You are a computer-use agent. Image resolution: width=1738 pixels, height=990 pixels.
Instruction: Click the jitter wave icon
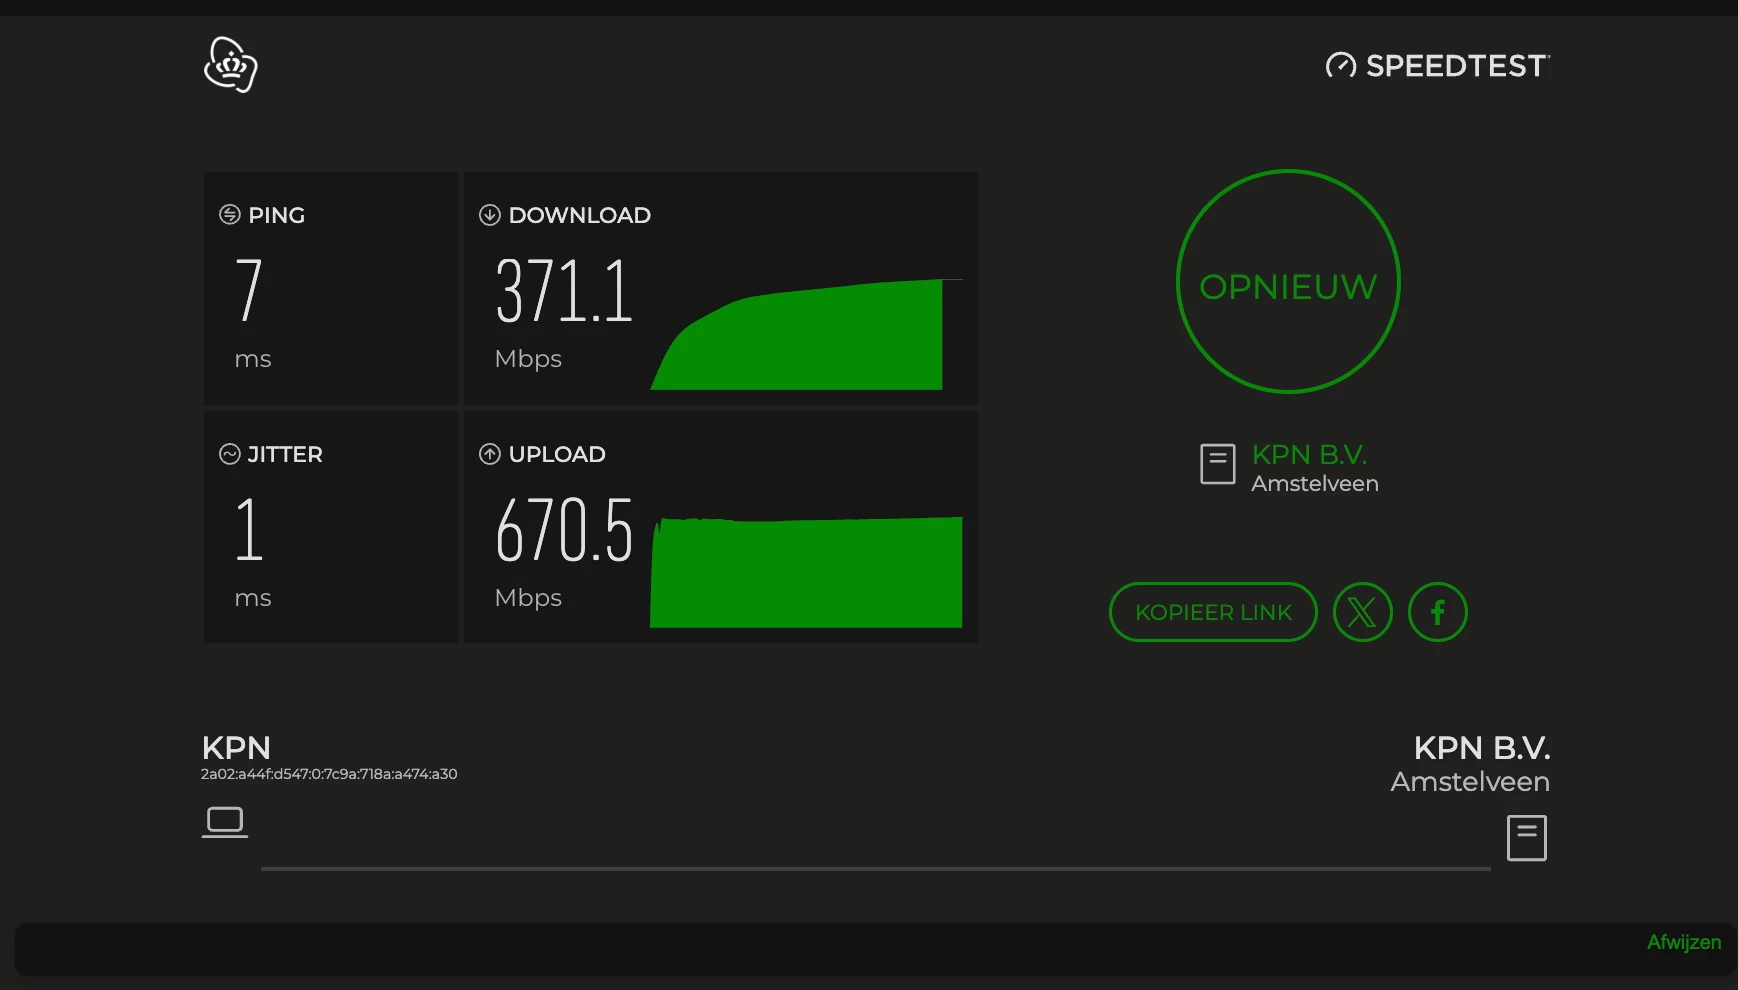[x=230, y=454]
